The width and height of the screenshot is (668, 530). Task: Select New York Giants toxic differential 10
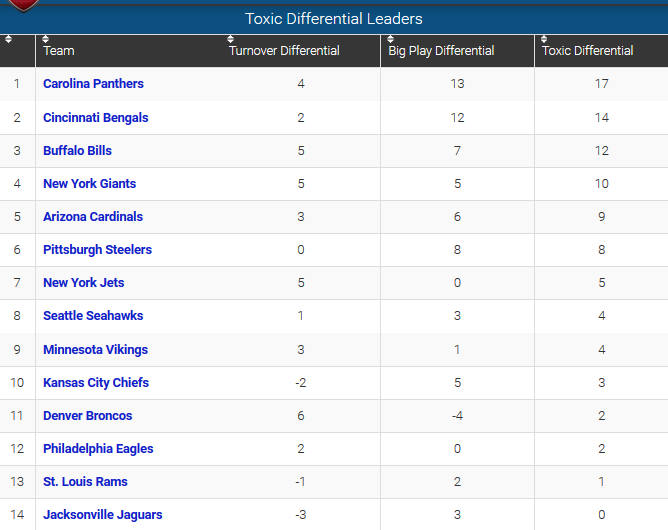602,184
